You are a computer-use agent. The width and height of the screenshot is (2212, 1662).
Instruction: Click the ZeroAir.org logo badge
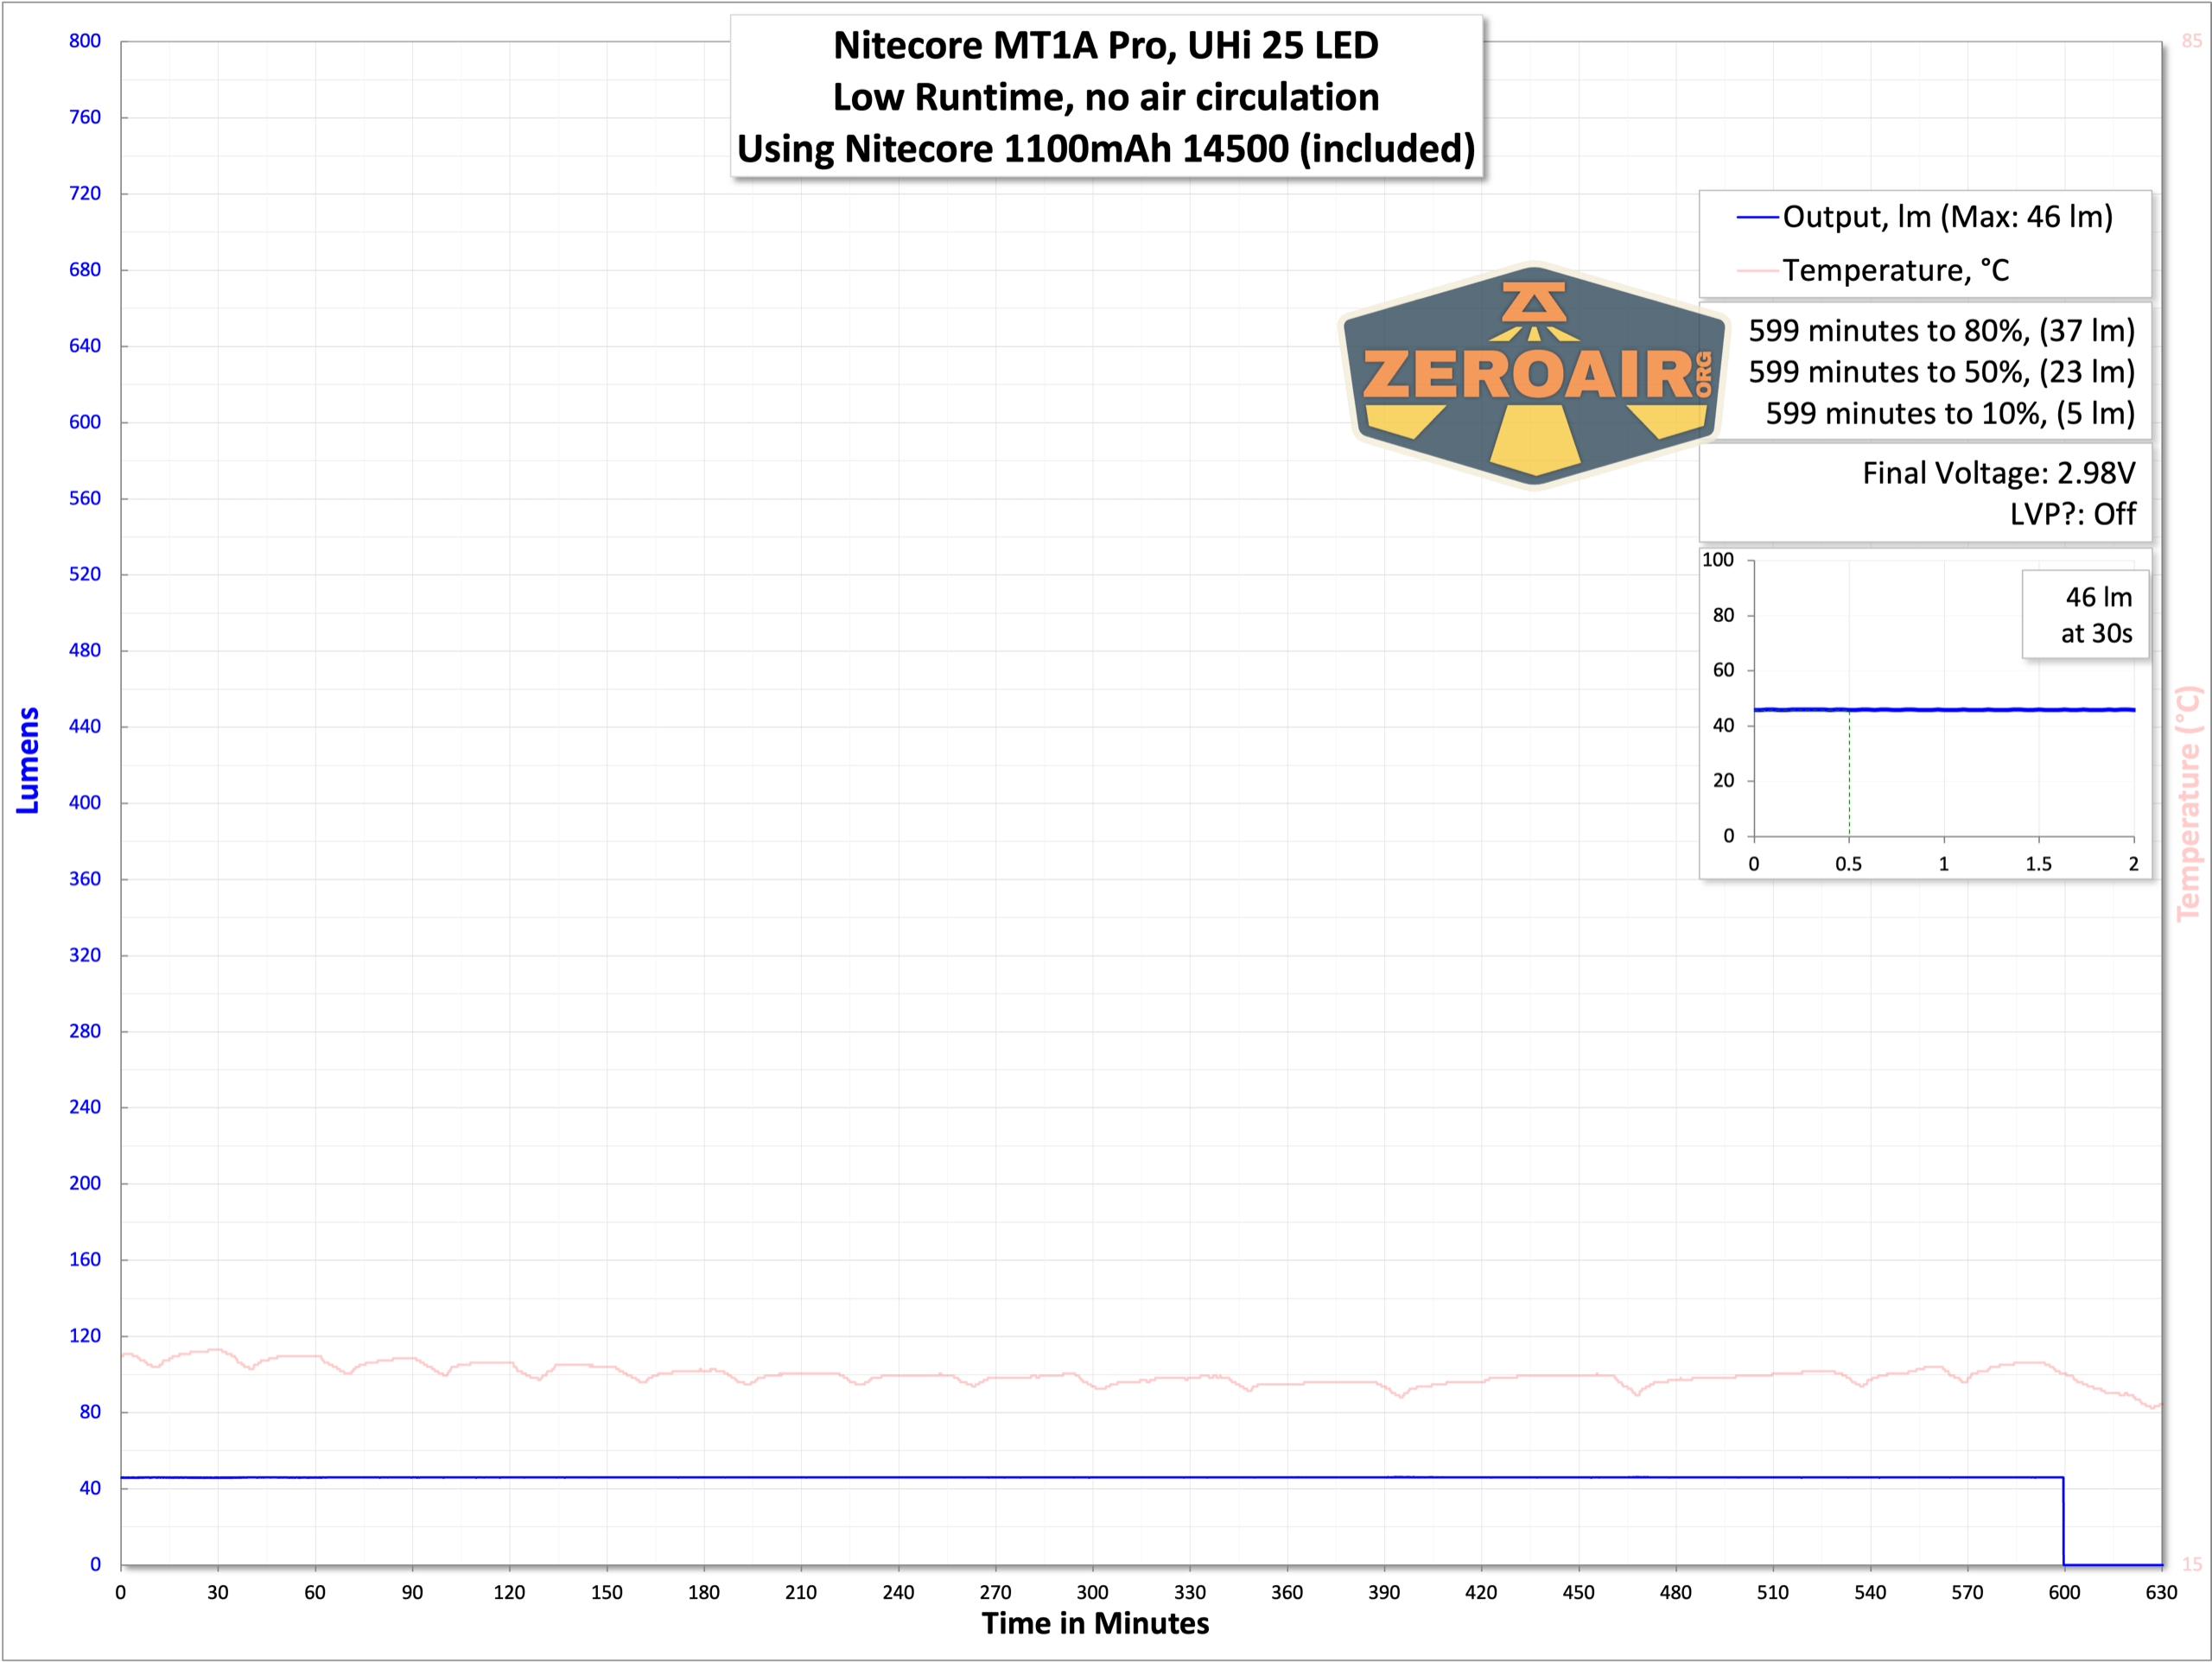click(1533, 375)
